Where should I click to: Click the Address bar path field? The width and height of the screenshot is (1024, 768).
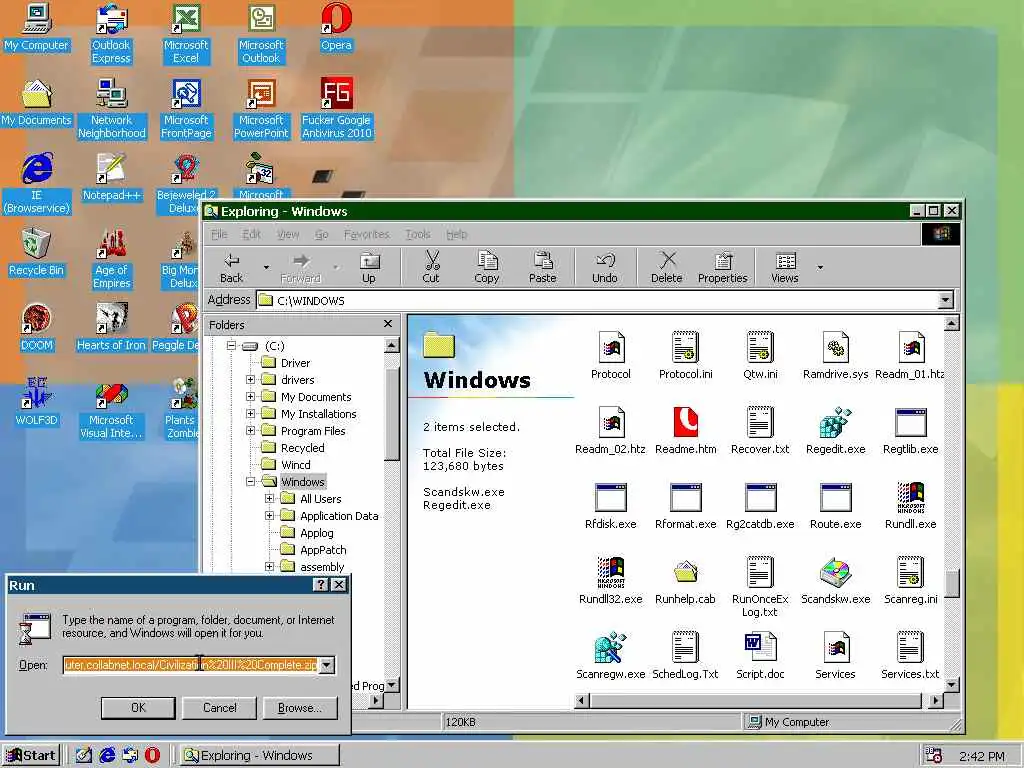(598, 300)
